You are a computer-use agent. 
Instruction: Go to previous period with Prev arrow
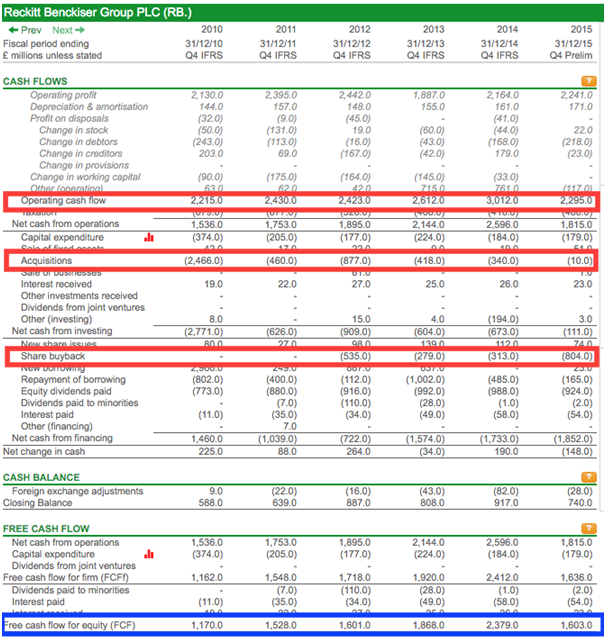click(x=25, y=30)
